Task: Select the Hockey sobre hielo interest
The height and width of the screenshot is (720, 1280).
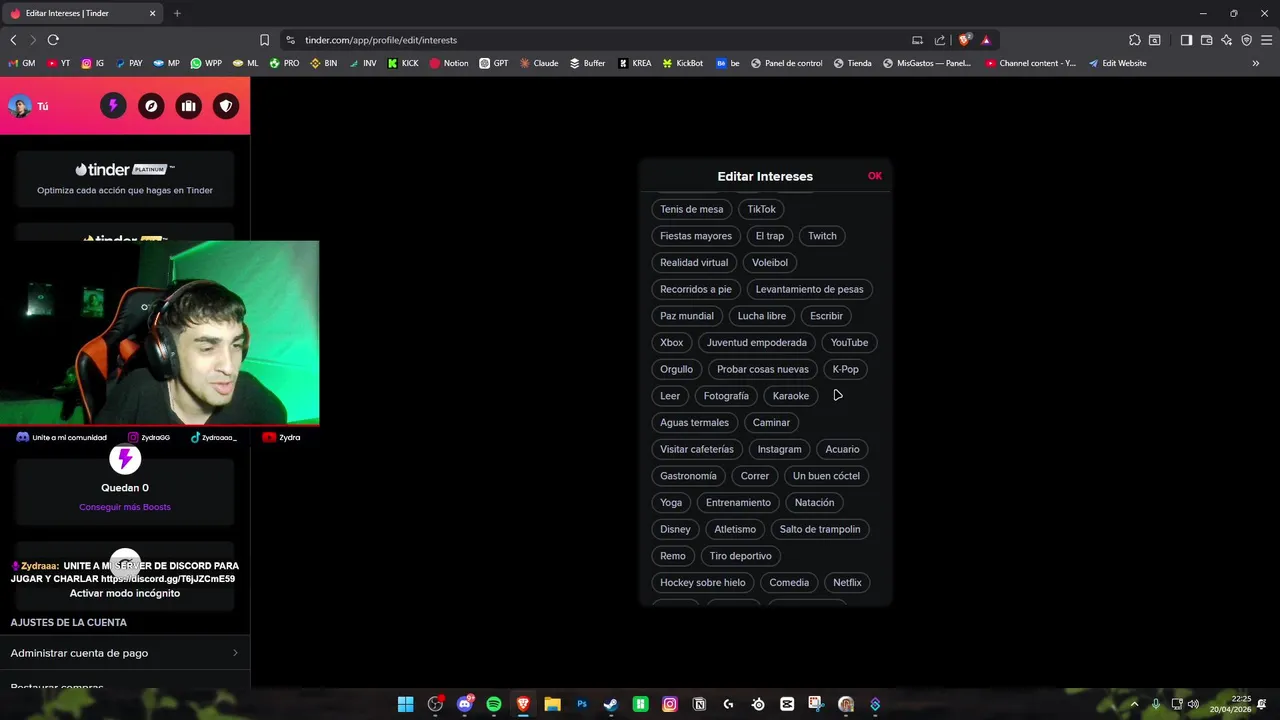Action: (703, 582)
